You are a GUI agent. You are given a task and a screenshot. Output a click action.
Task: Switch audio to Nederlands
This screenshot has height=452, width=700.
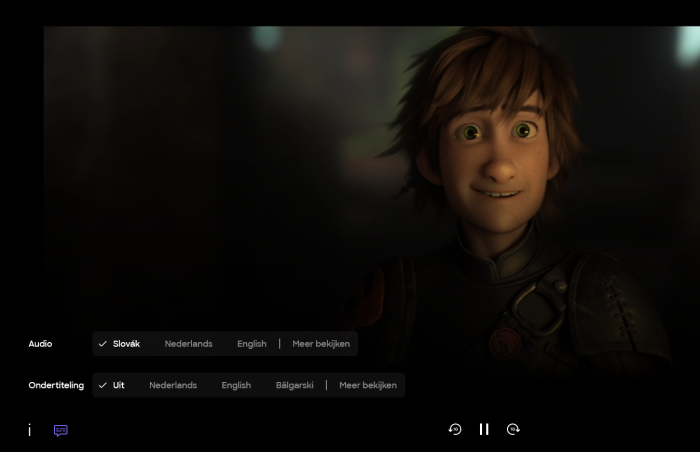click(x=188, y=344)
